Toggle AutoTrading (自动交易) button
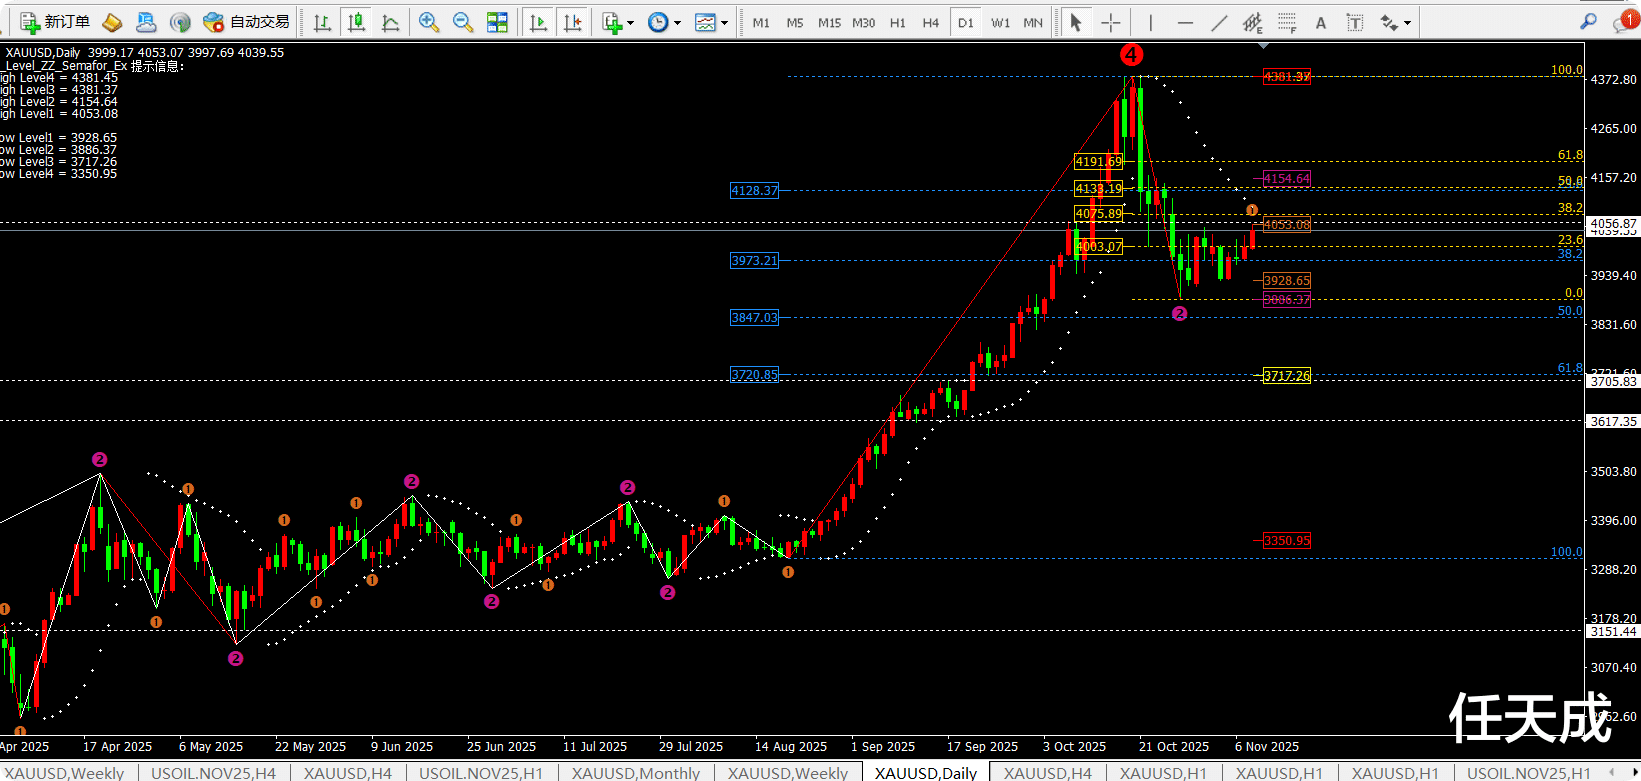Image resolution: width=1641 pixels, height=781 pixels. coord(247,21)
